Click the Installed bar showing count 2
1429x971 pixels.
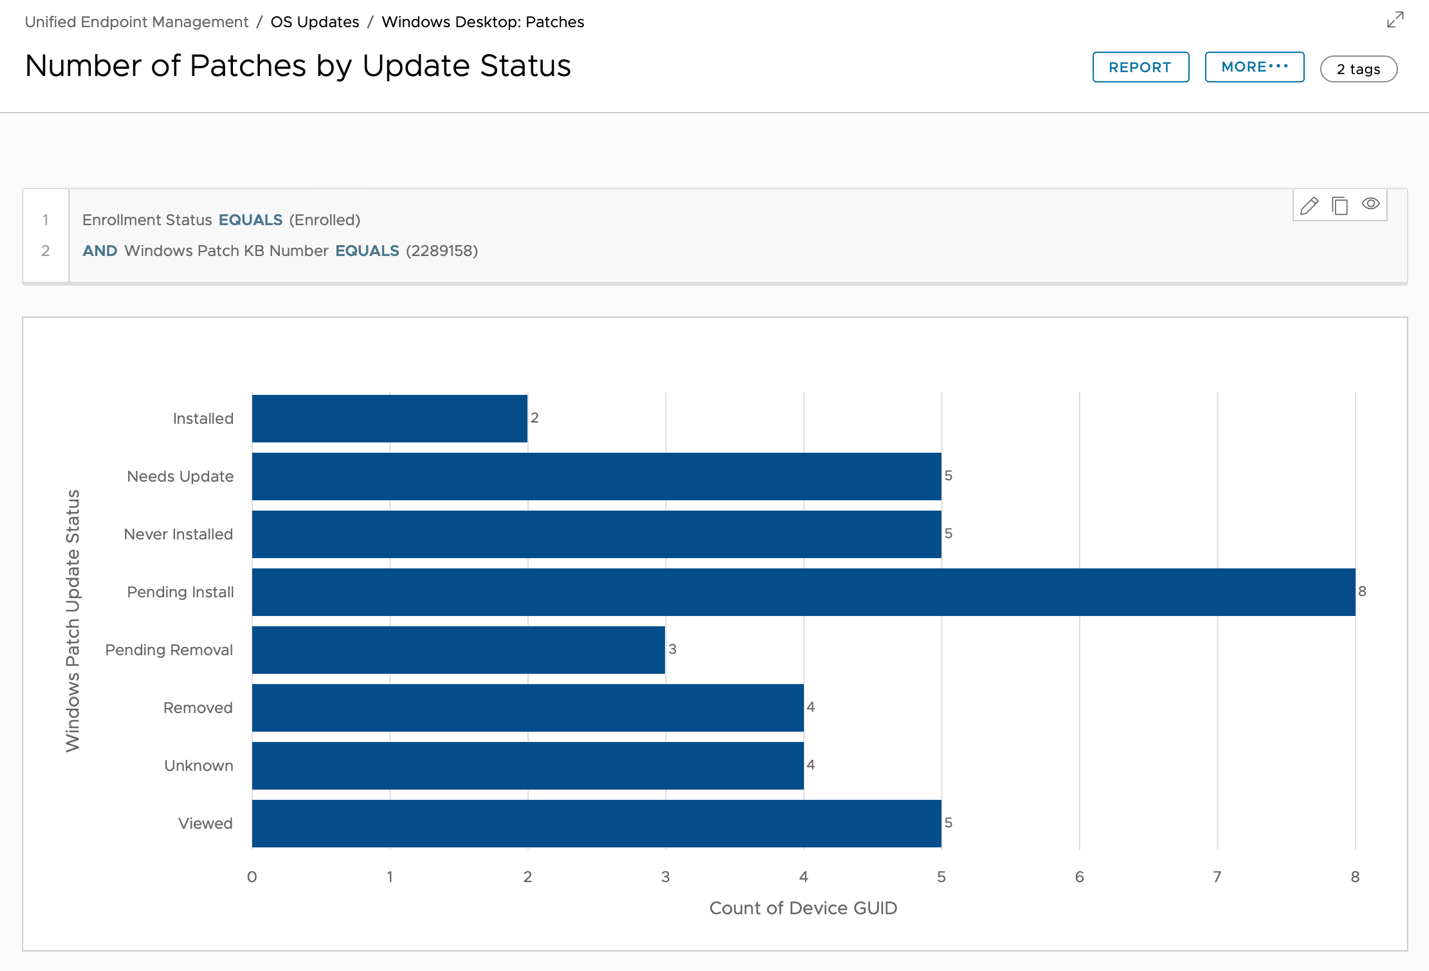[x=390, y=418]
